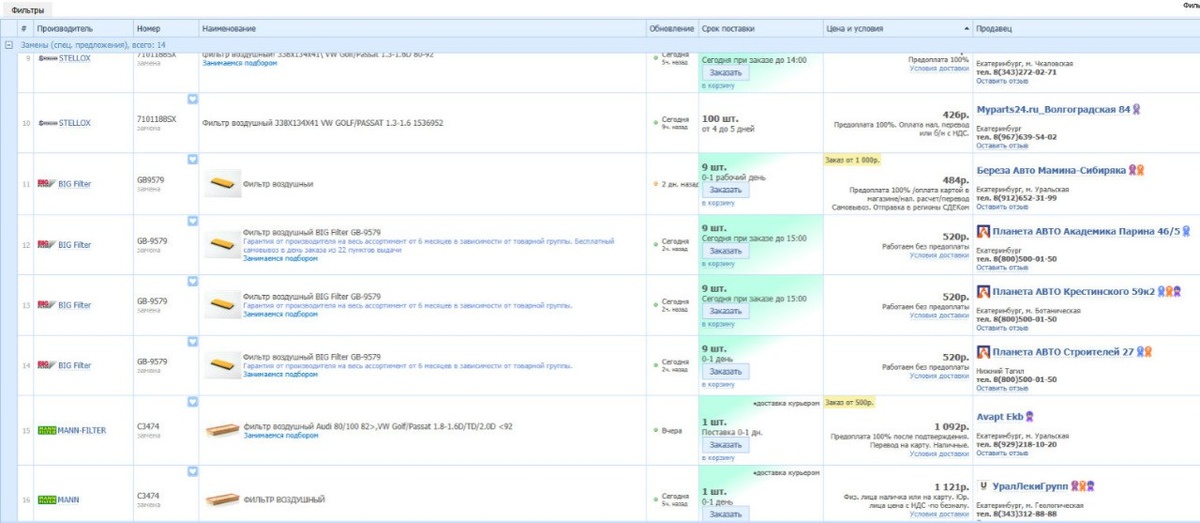Click Заказать for Avapt Ekb offer 1 092р
Image resolution: width=1200 pixels, height=523 pixels.
[x=725, y=445]
